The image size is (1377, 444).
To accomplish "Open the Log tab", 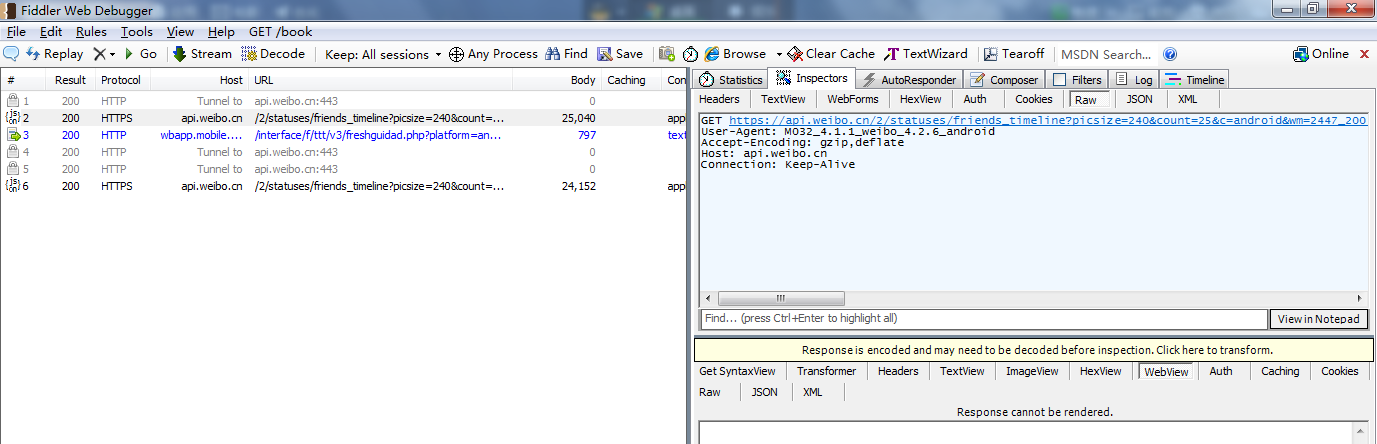I will point(1134,79).
